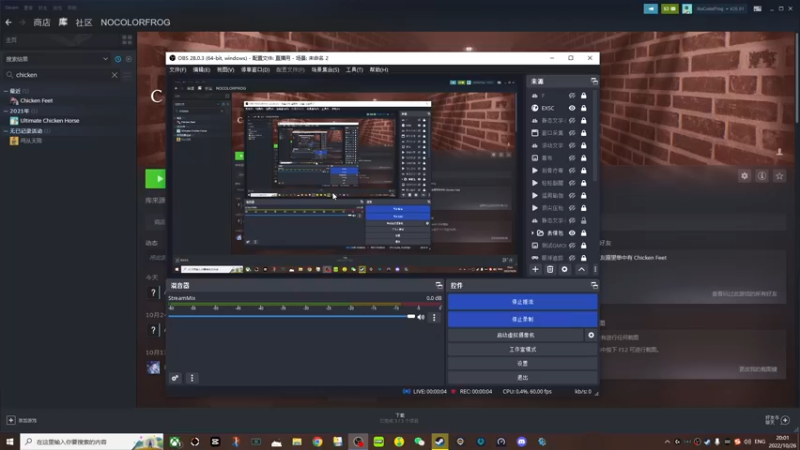
Task: Open Discord from the taskbar
Action: click(521, 441)
